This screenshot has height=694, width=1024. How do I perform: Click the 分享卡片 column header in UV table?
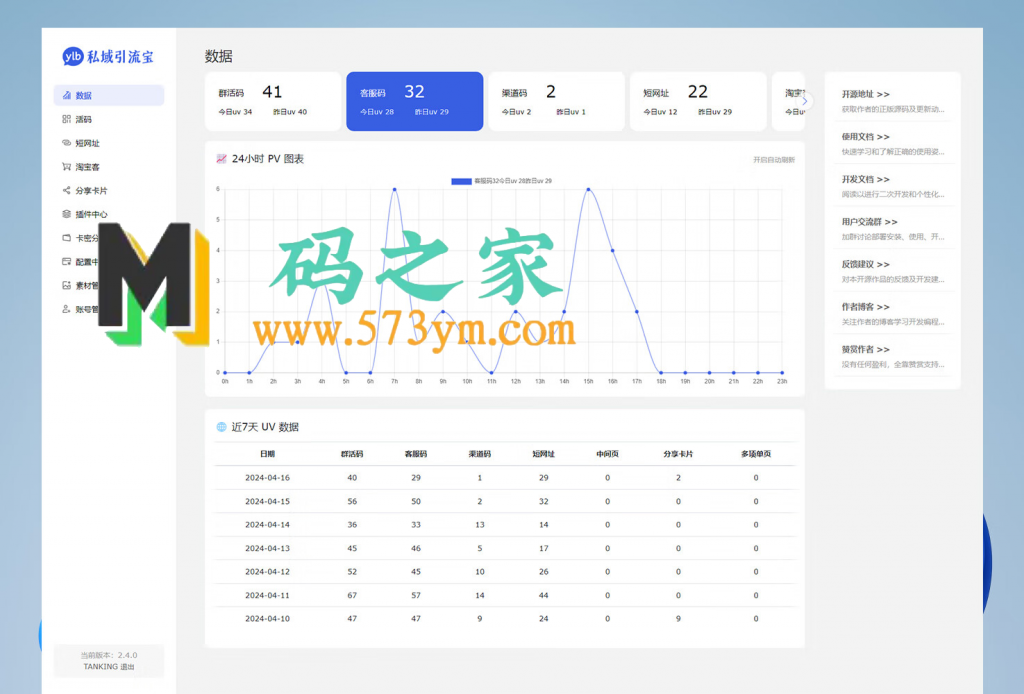click(x=678, y=454)
